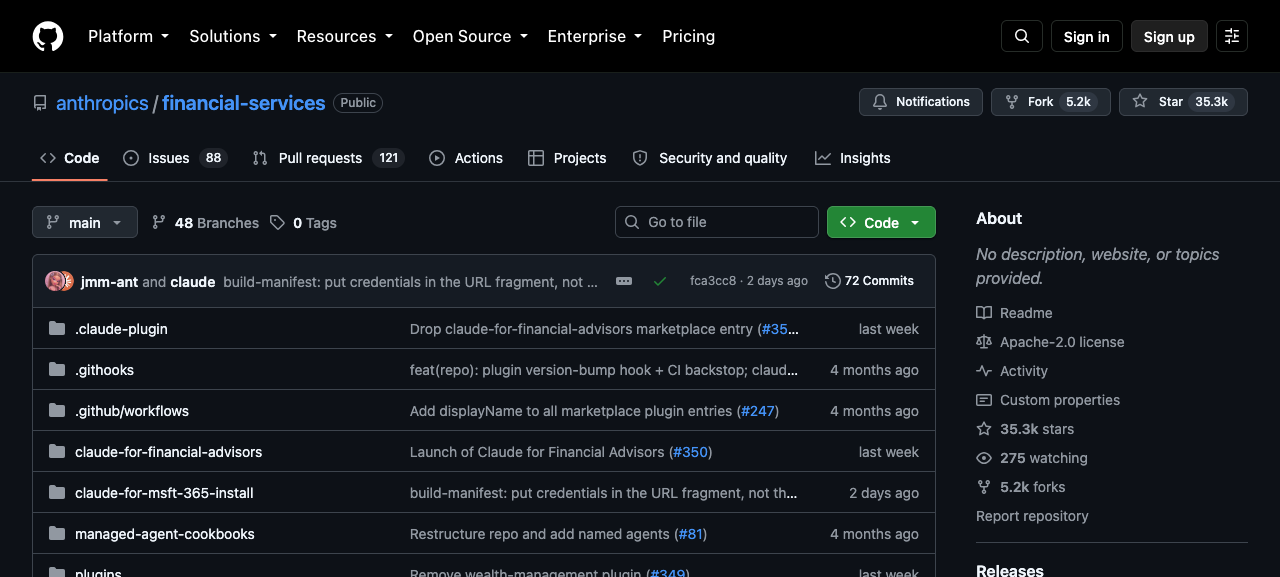Viewport: 1280px width, 577px height.
Task: Click the history clock icon by 72 Commits
Action: point(832,281)
